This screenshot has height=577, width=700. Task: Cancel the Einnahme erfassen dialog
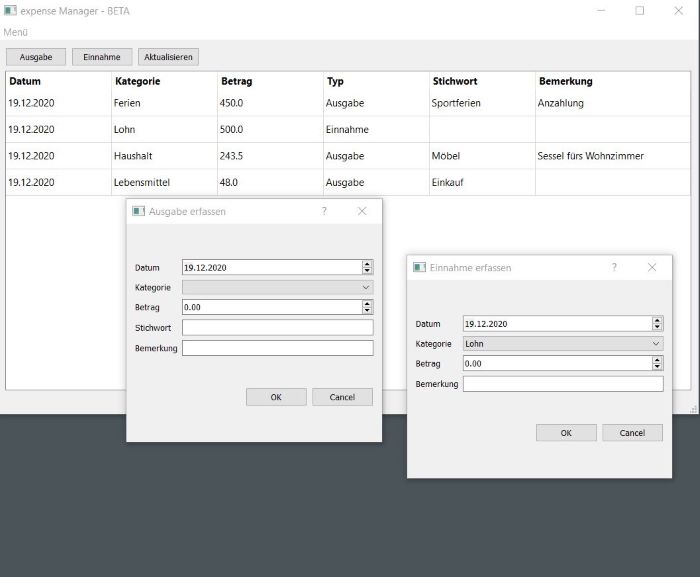632,433
